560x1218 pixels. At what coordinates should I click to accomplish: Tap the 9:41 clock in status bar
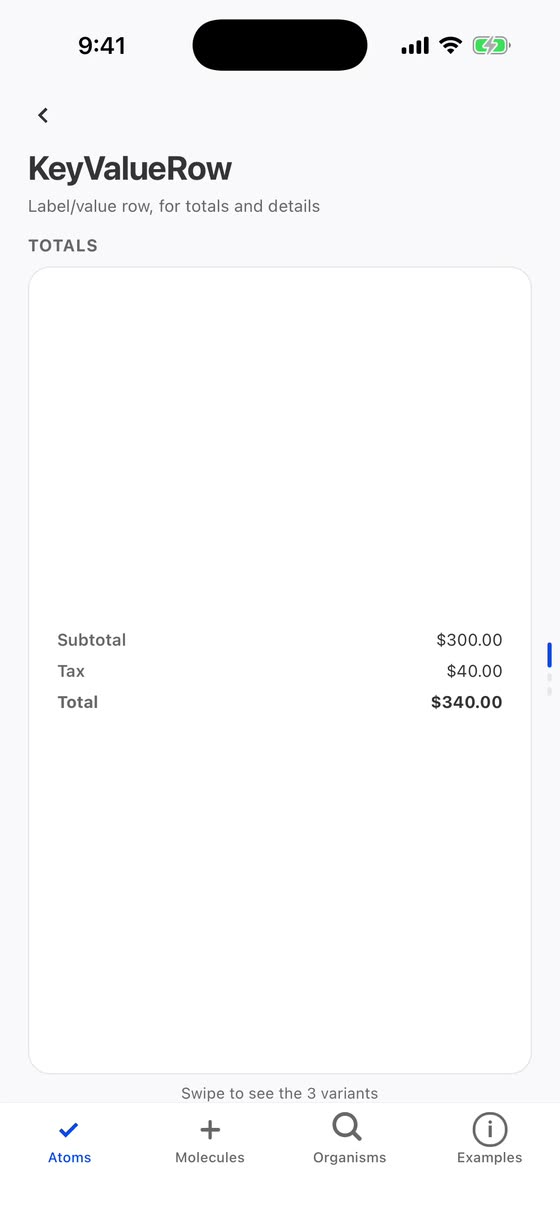pyautogui.click(x=102, y=46)
